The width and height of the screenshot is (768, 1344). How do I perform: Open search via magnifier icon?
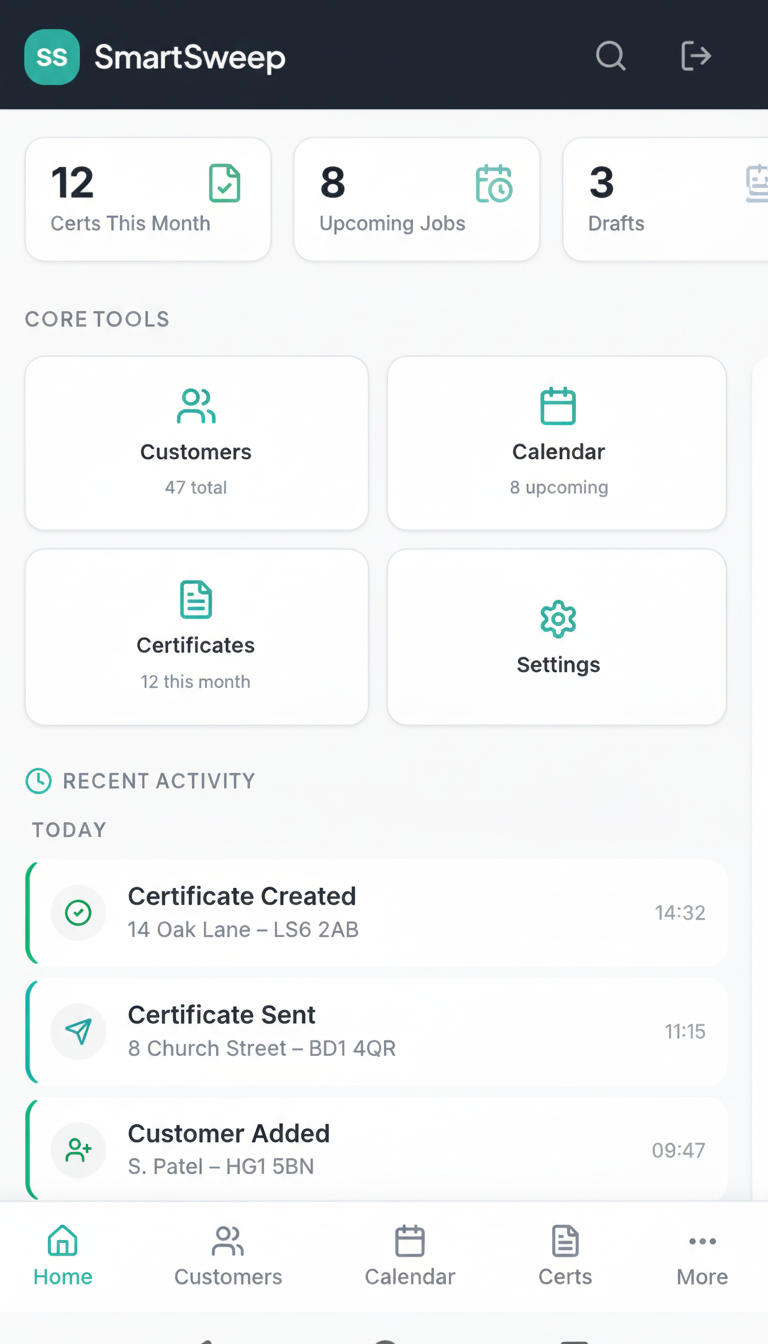pos(611,56)
